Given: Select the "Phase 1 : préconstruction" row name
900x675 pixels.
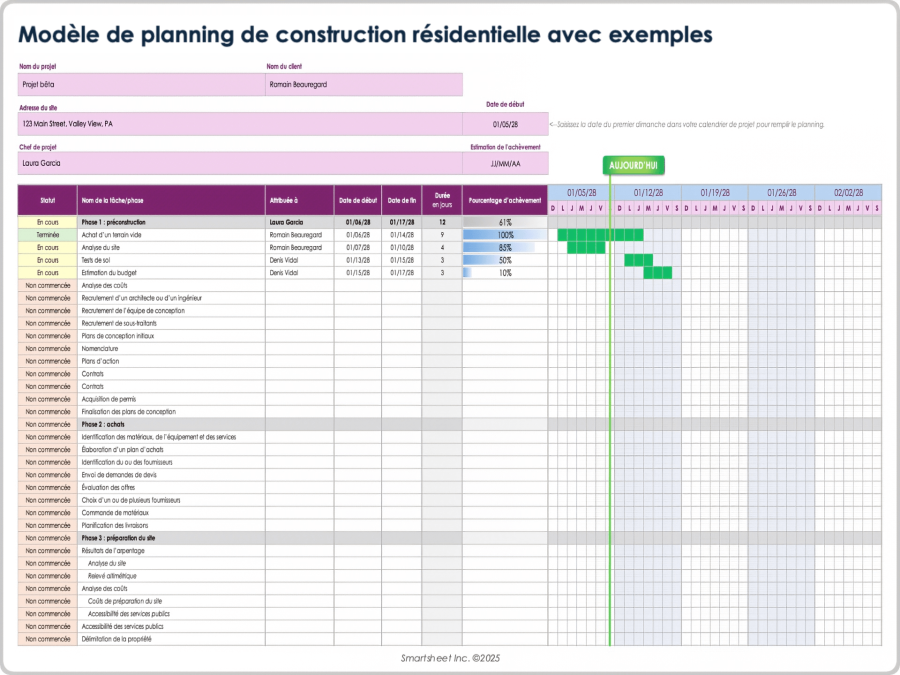Looking at the screenshot, I should click(x=114, y=222).
